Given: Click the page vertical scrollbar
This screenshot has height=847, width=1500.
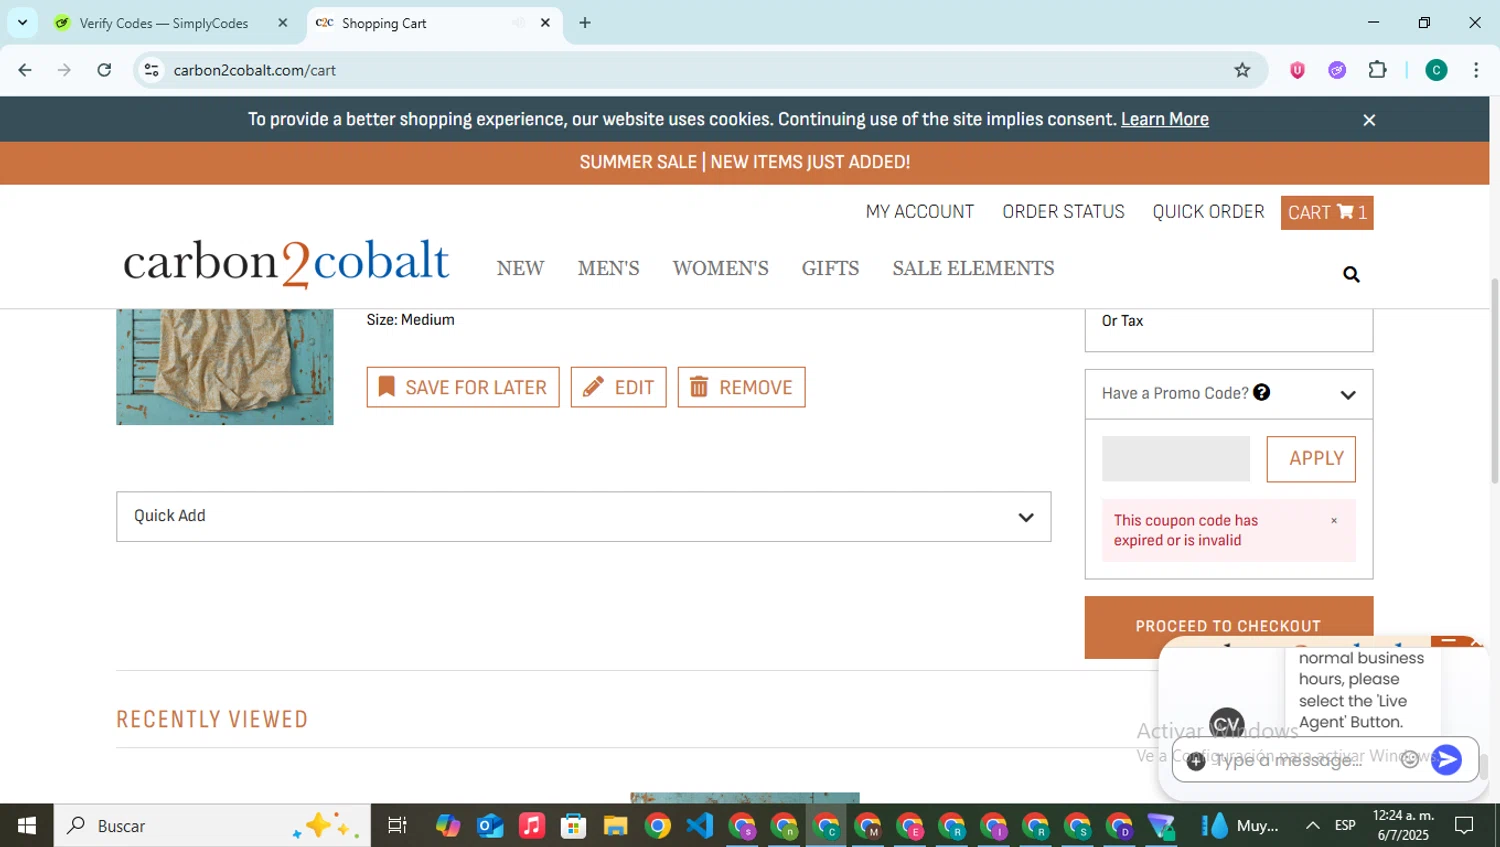Looking at the screenshot, I should (x=1493, y=380).
